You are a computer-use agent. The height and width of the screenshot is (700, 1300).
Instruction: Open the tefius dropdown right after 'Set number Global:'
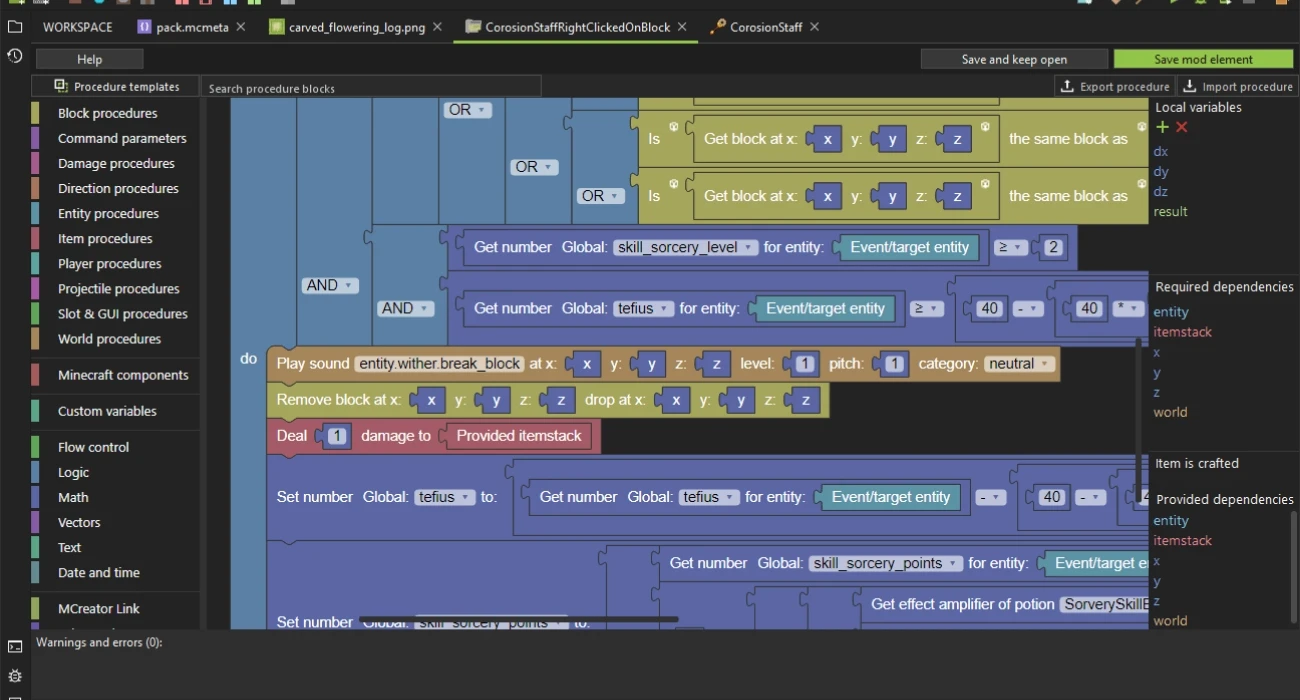tap(444, 497)
